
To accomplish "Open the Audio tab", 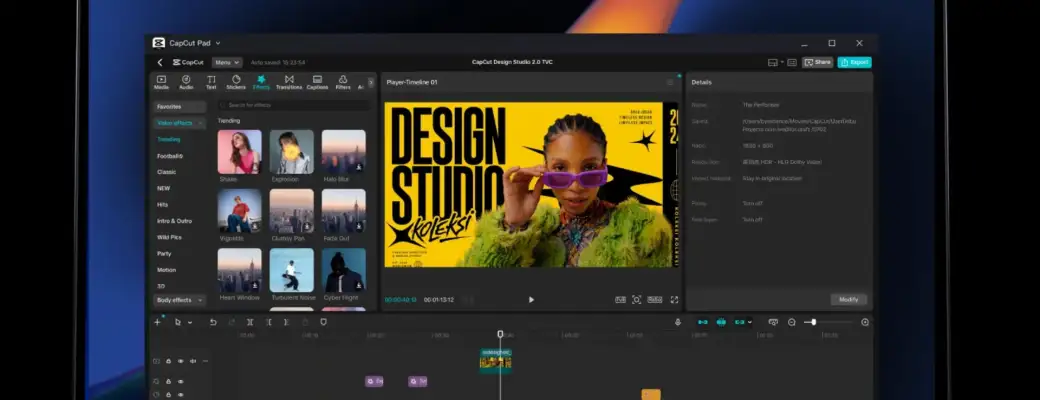I will pyautogui.click(x=186, y=82).
